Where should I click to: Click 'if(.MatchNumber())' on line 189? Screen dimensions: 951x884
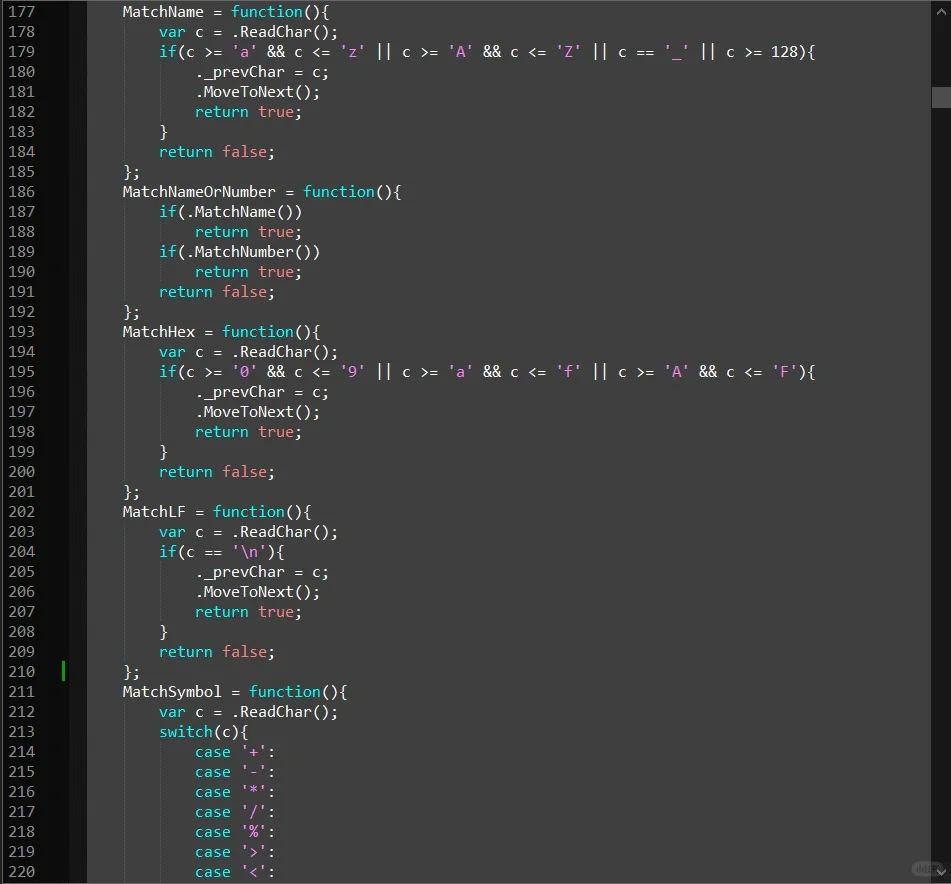click(239, 252)
